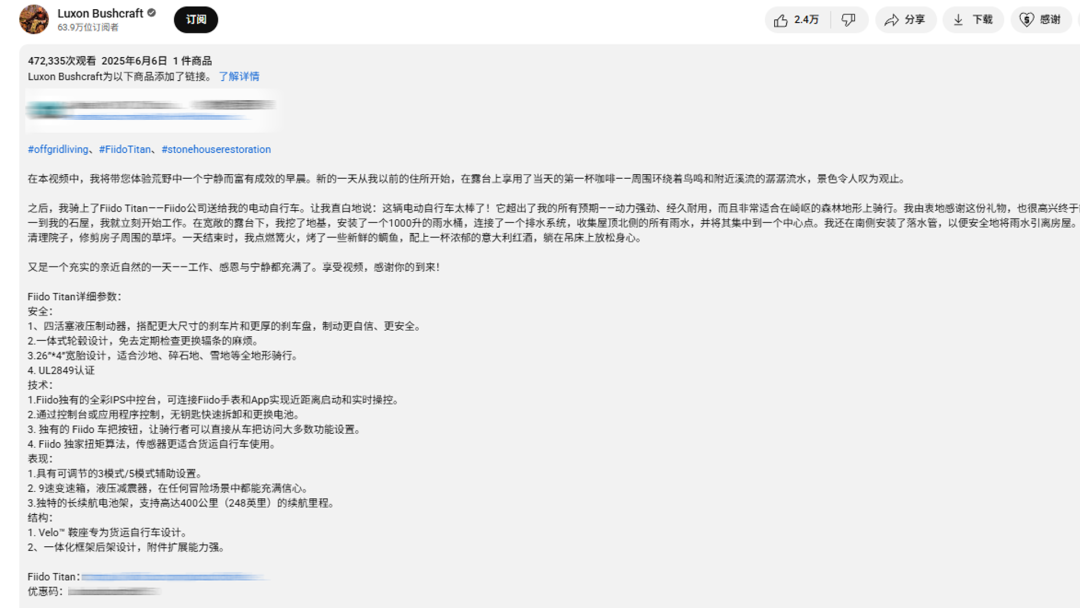This screenshot has height=608, width=1080.
Task: Click the paragraph starting 又是一个充实的
Action: tap(234, 267)
